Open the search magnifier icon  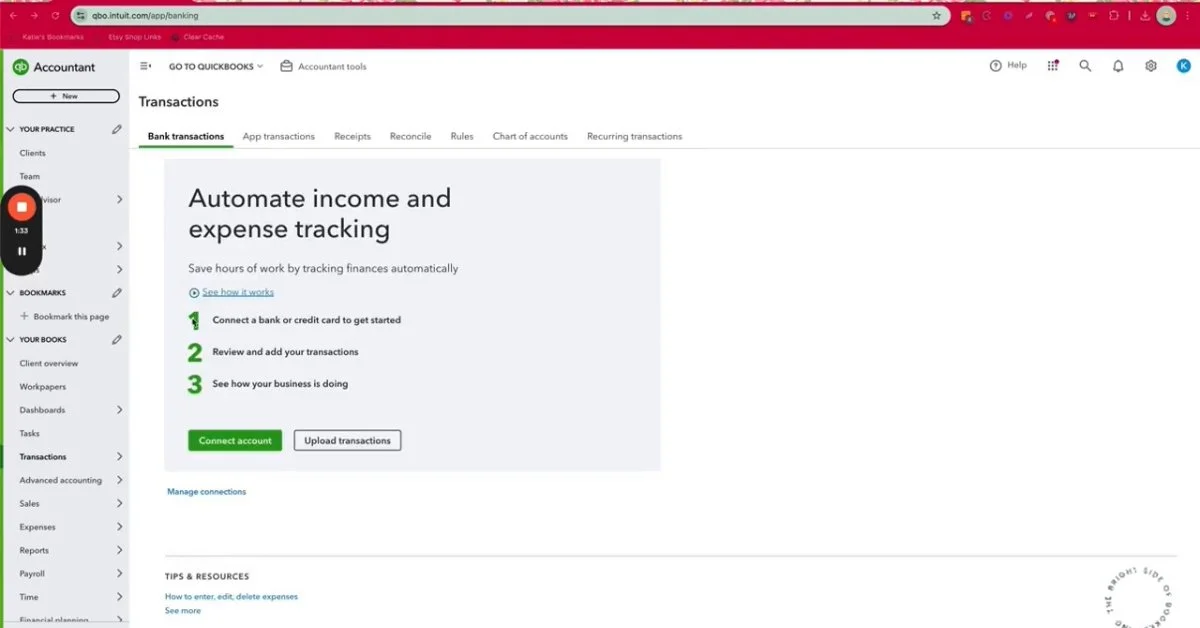(x=1085, y=66)
